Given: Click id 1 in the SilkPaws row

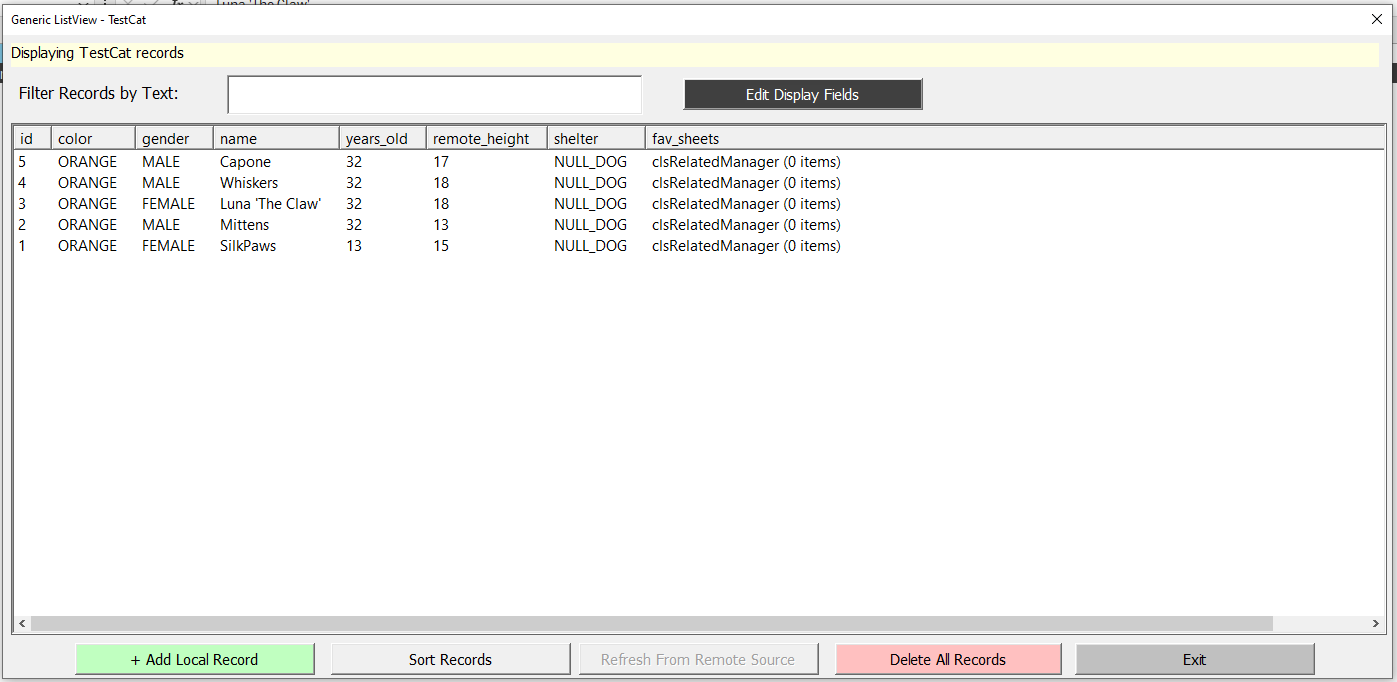Looking at the screenshot, I should point(23,246).
